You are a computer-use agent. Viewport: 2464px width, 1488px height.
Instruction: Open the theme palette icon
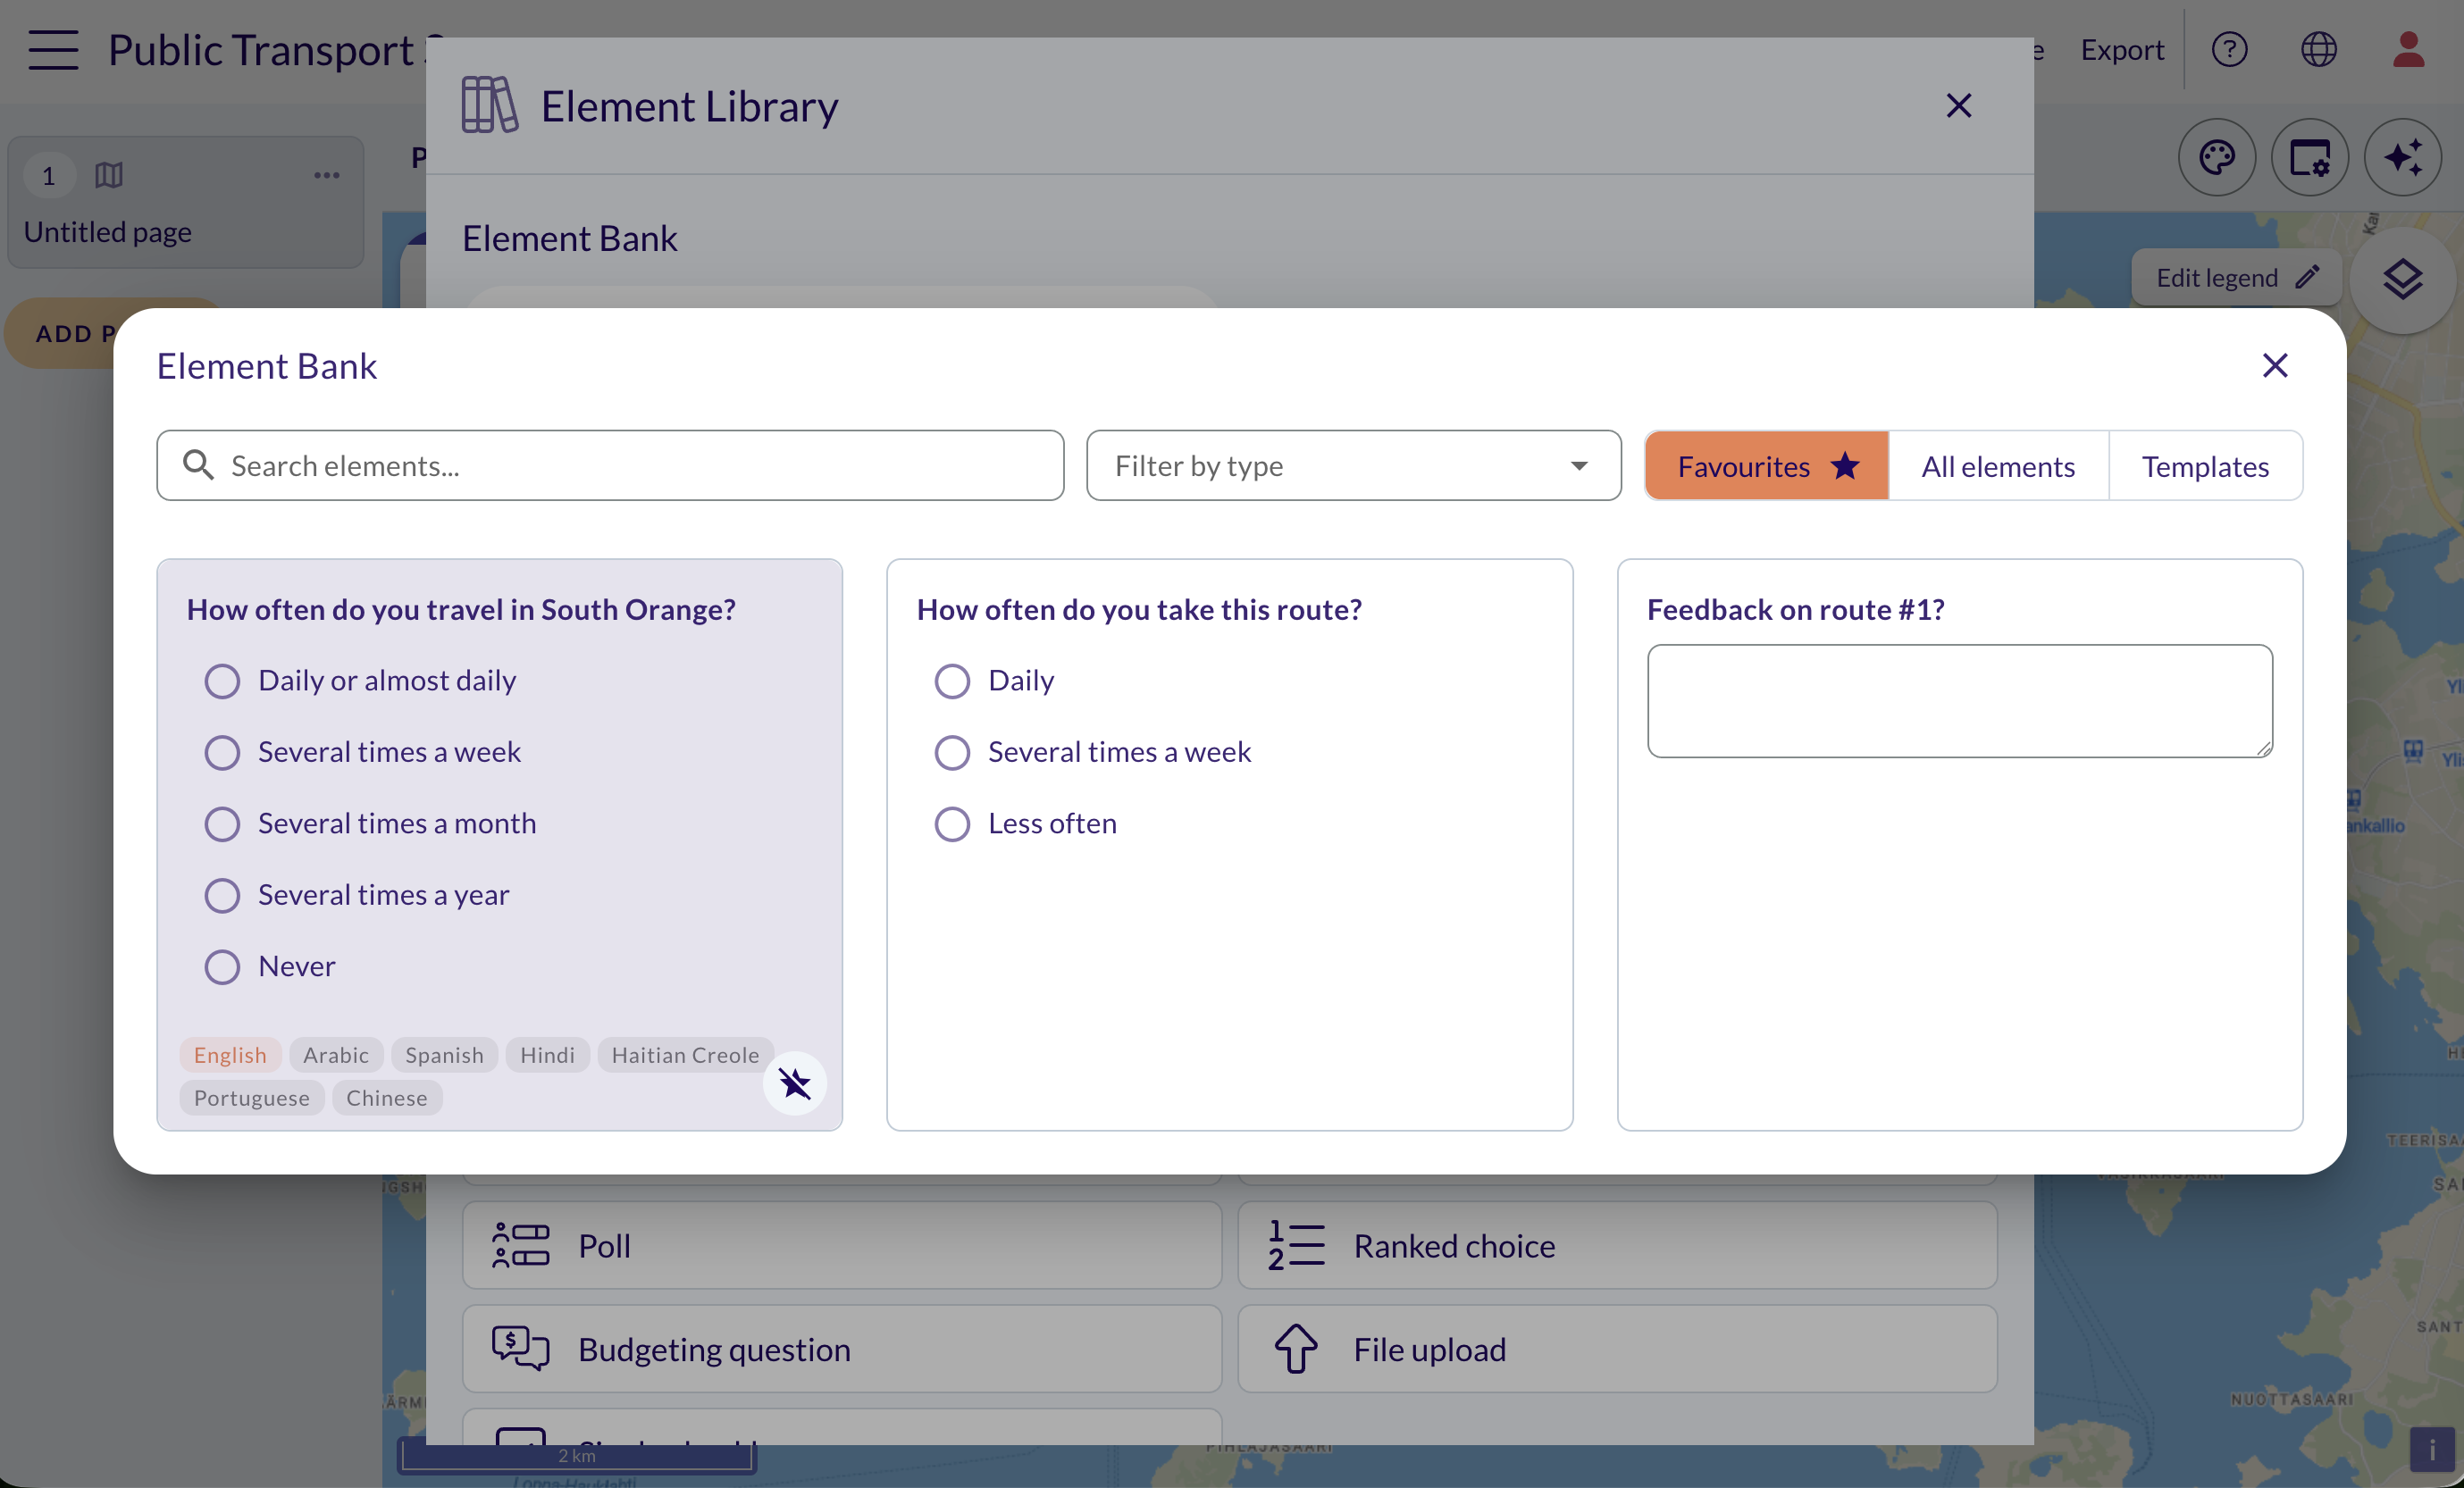coord(2216,157)
